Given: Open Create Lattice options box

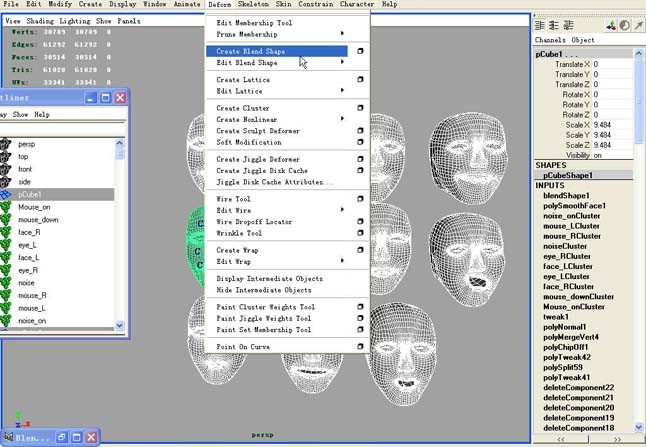Looking at the screenshot, I should 360,79.
